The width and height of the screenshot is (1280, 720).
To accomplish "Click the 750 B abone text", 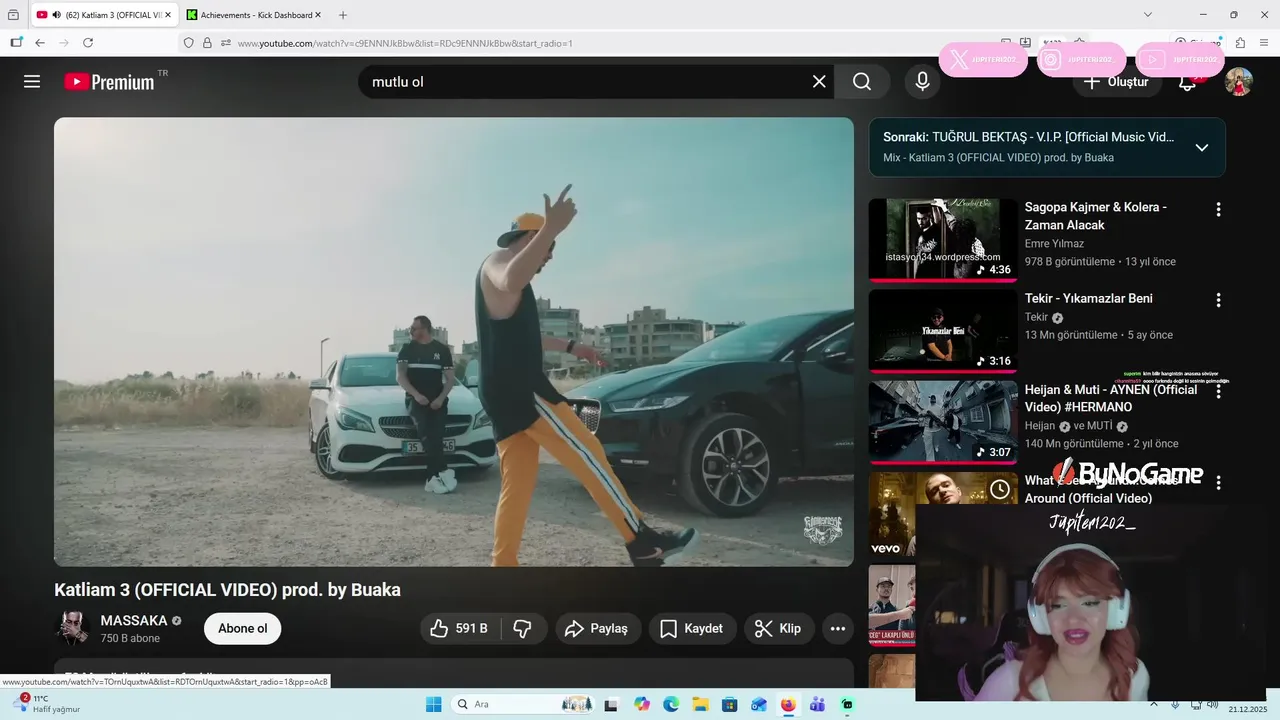I will pos(130,638).
